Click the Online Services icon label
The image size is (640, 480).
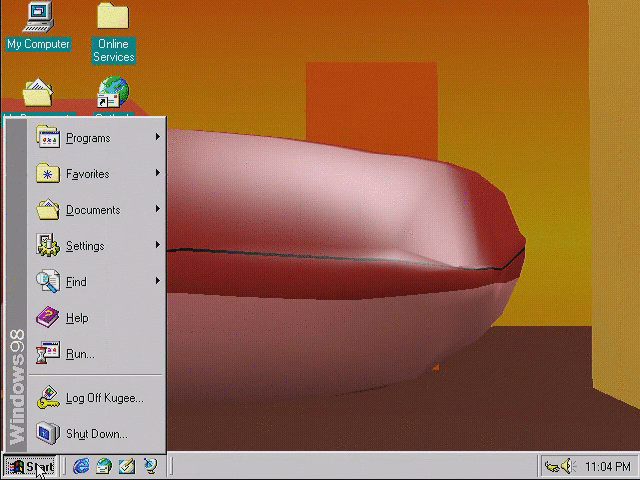click(113, 50)
